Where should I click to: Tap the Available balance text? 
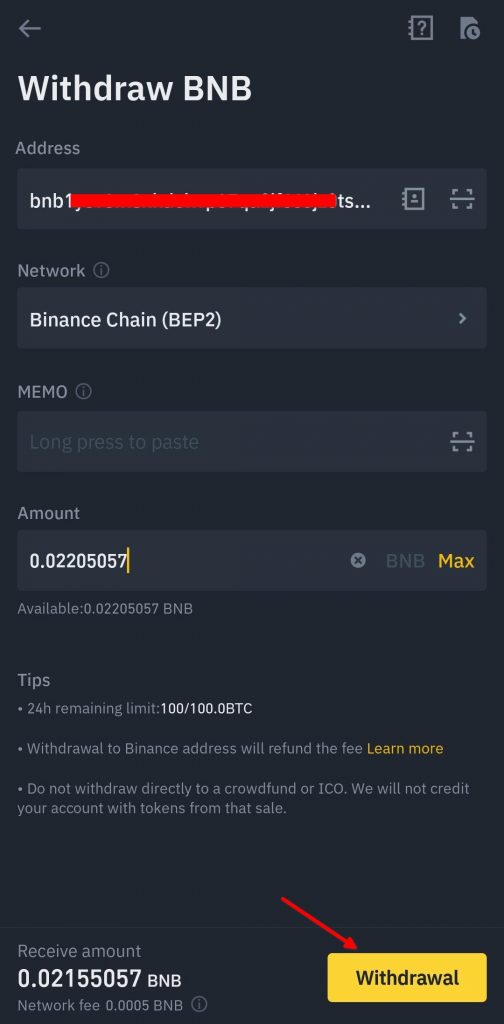[x=105, y=609]
